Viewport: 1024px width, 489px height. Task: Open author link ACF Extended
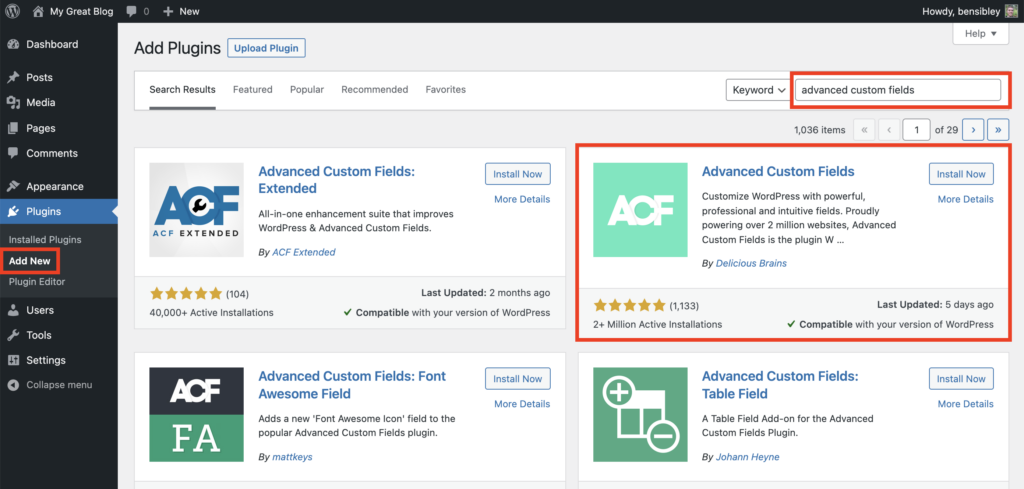pyautogui.click(x=304, y=252)
